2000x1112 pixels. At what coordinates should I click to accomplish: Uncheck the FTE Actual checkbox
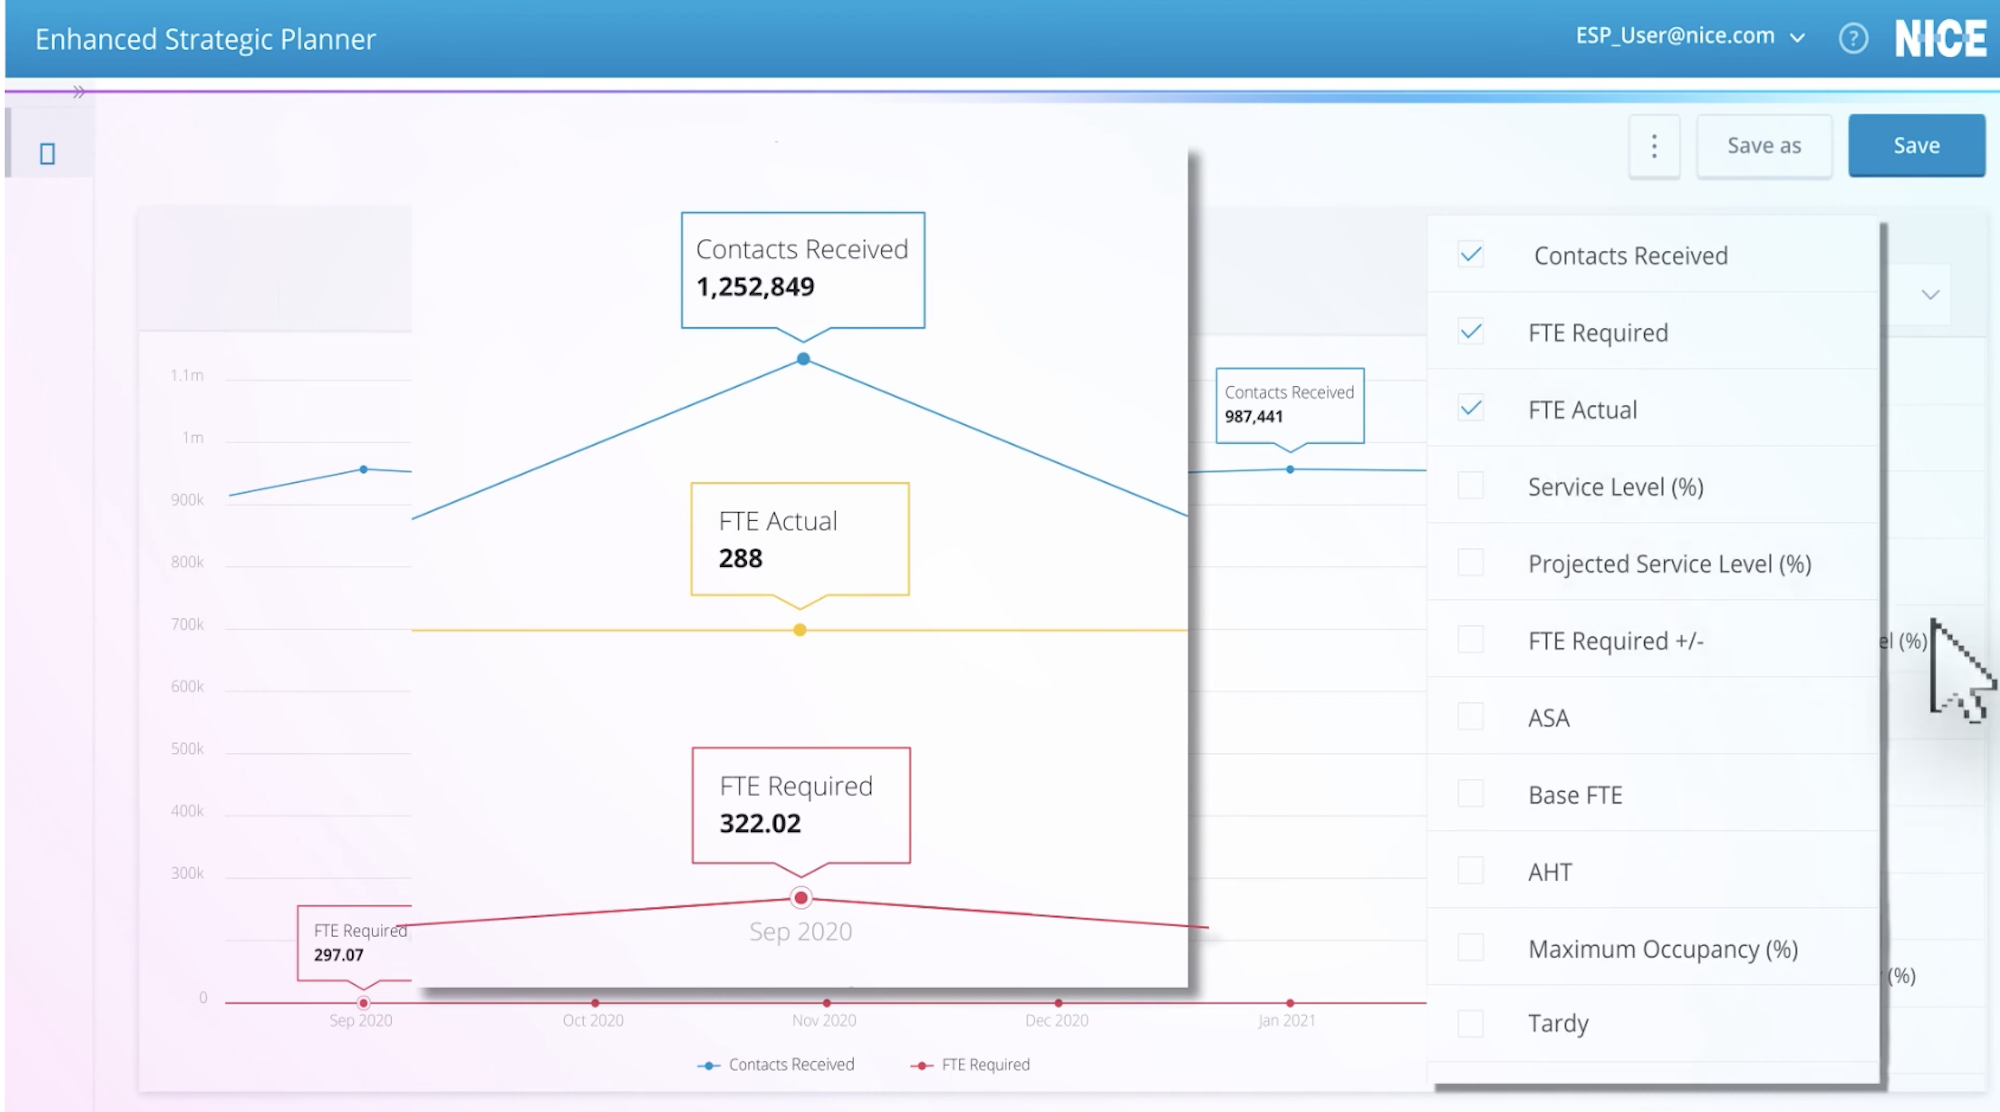1471,409
